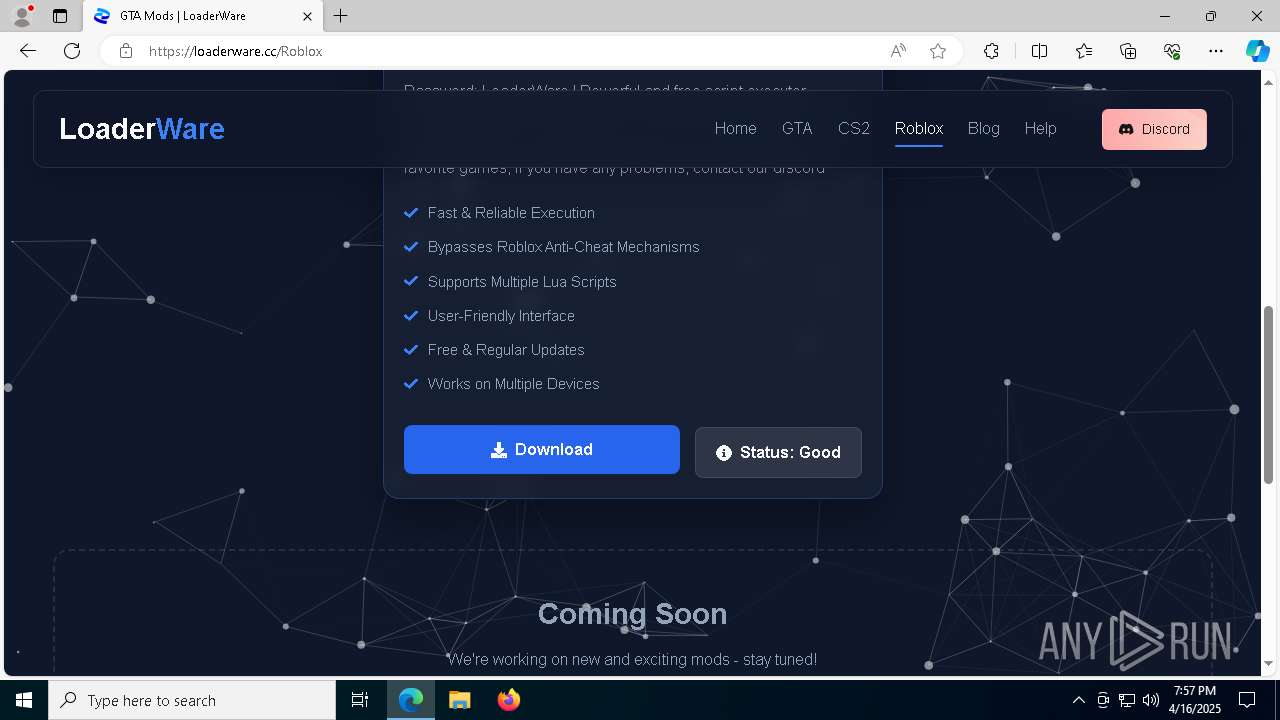Open the Help nav item
1280x720 pixels.
coord(1040,128)
